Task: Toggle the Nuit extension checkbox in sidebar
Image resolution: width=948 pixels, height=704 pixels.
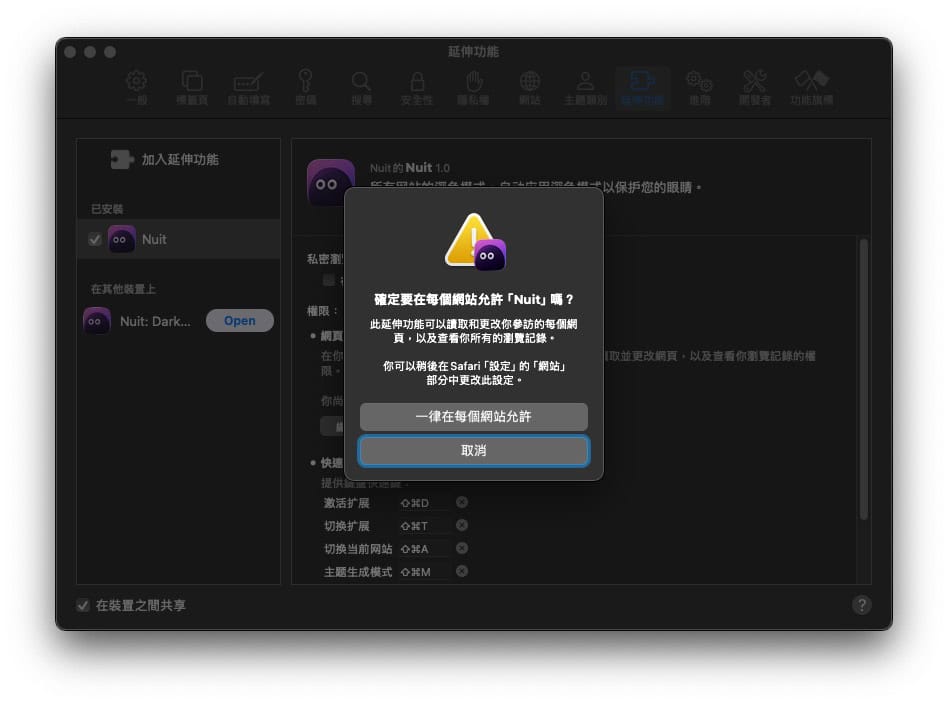Action: [x=93, y=239]
